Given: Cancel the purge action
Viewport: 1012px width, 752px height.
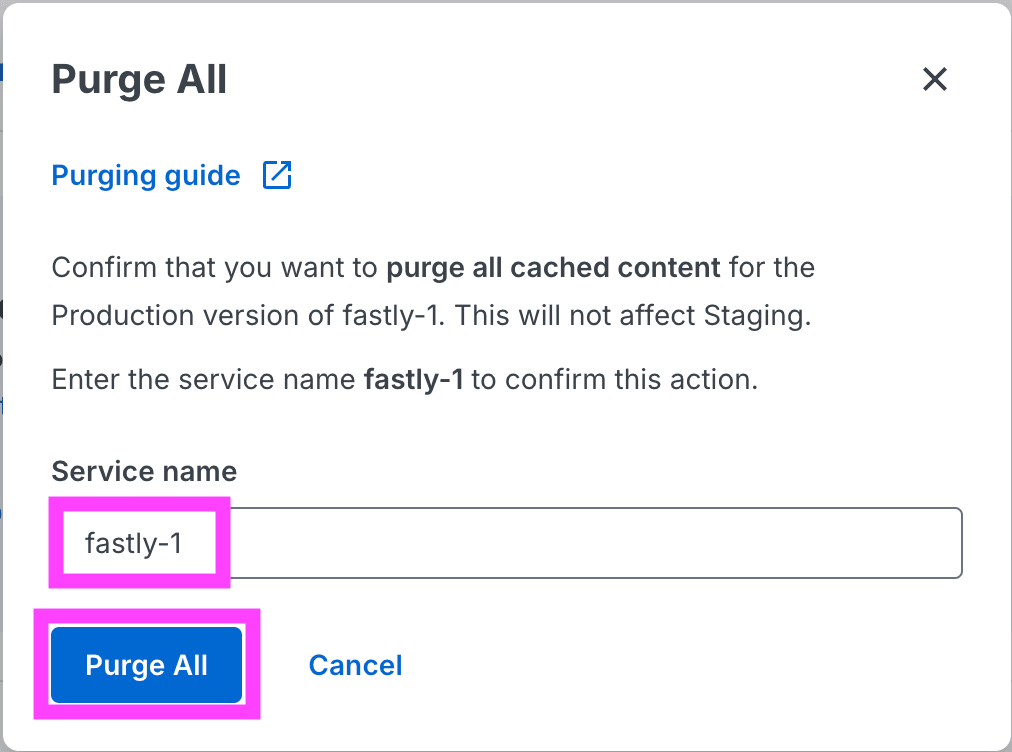Looking at the screenshot, I should (355, 665).
